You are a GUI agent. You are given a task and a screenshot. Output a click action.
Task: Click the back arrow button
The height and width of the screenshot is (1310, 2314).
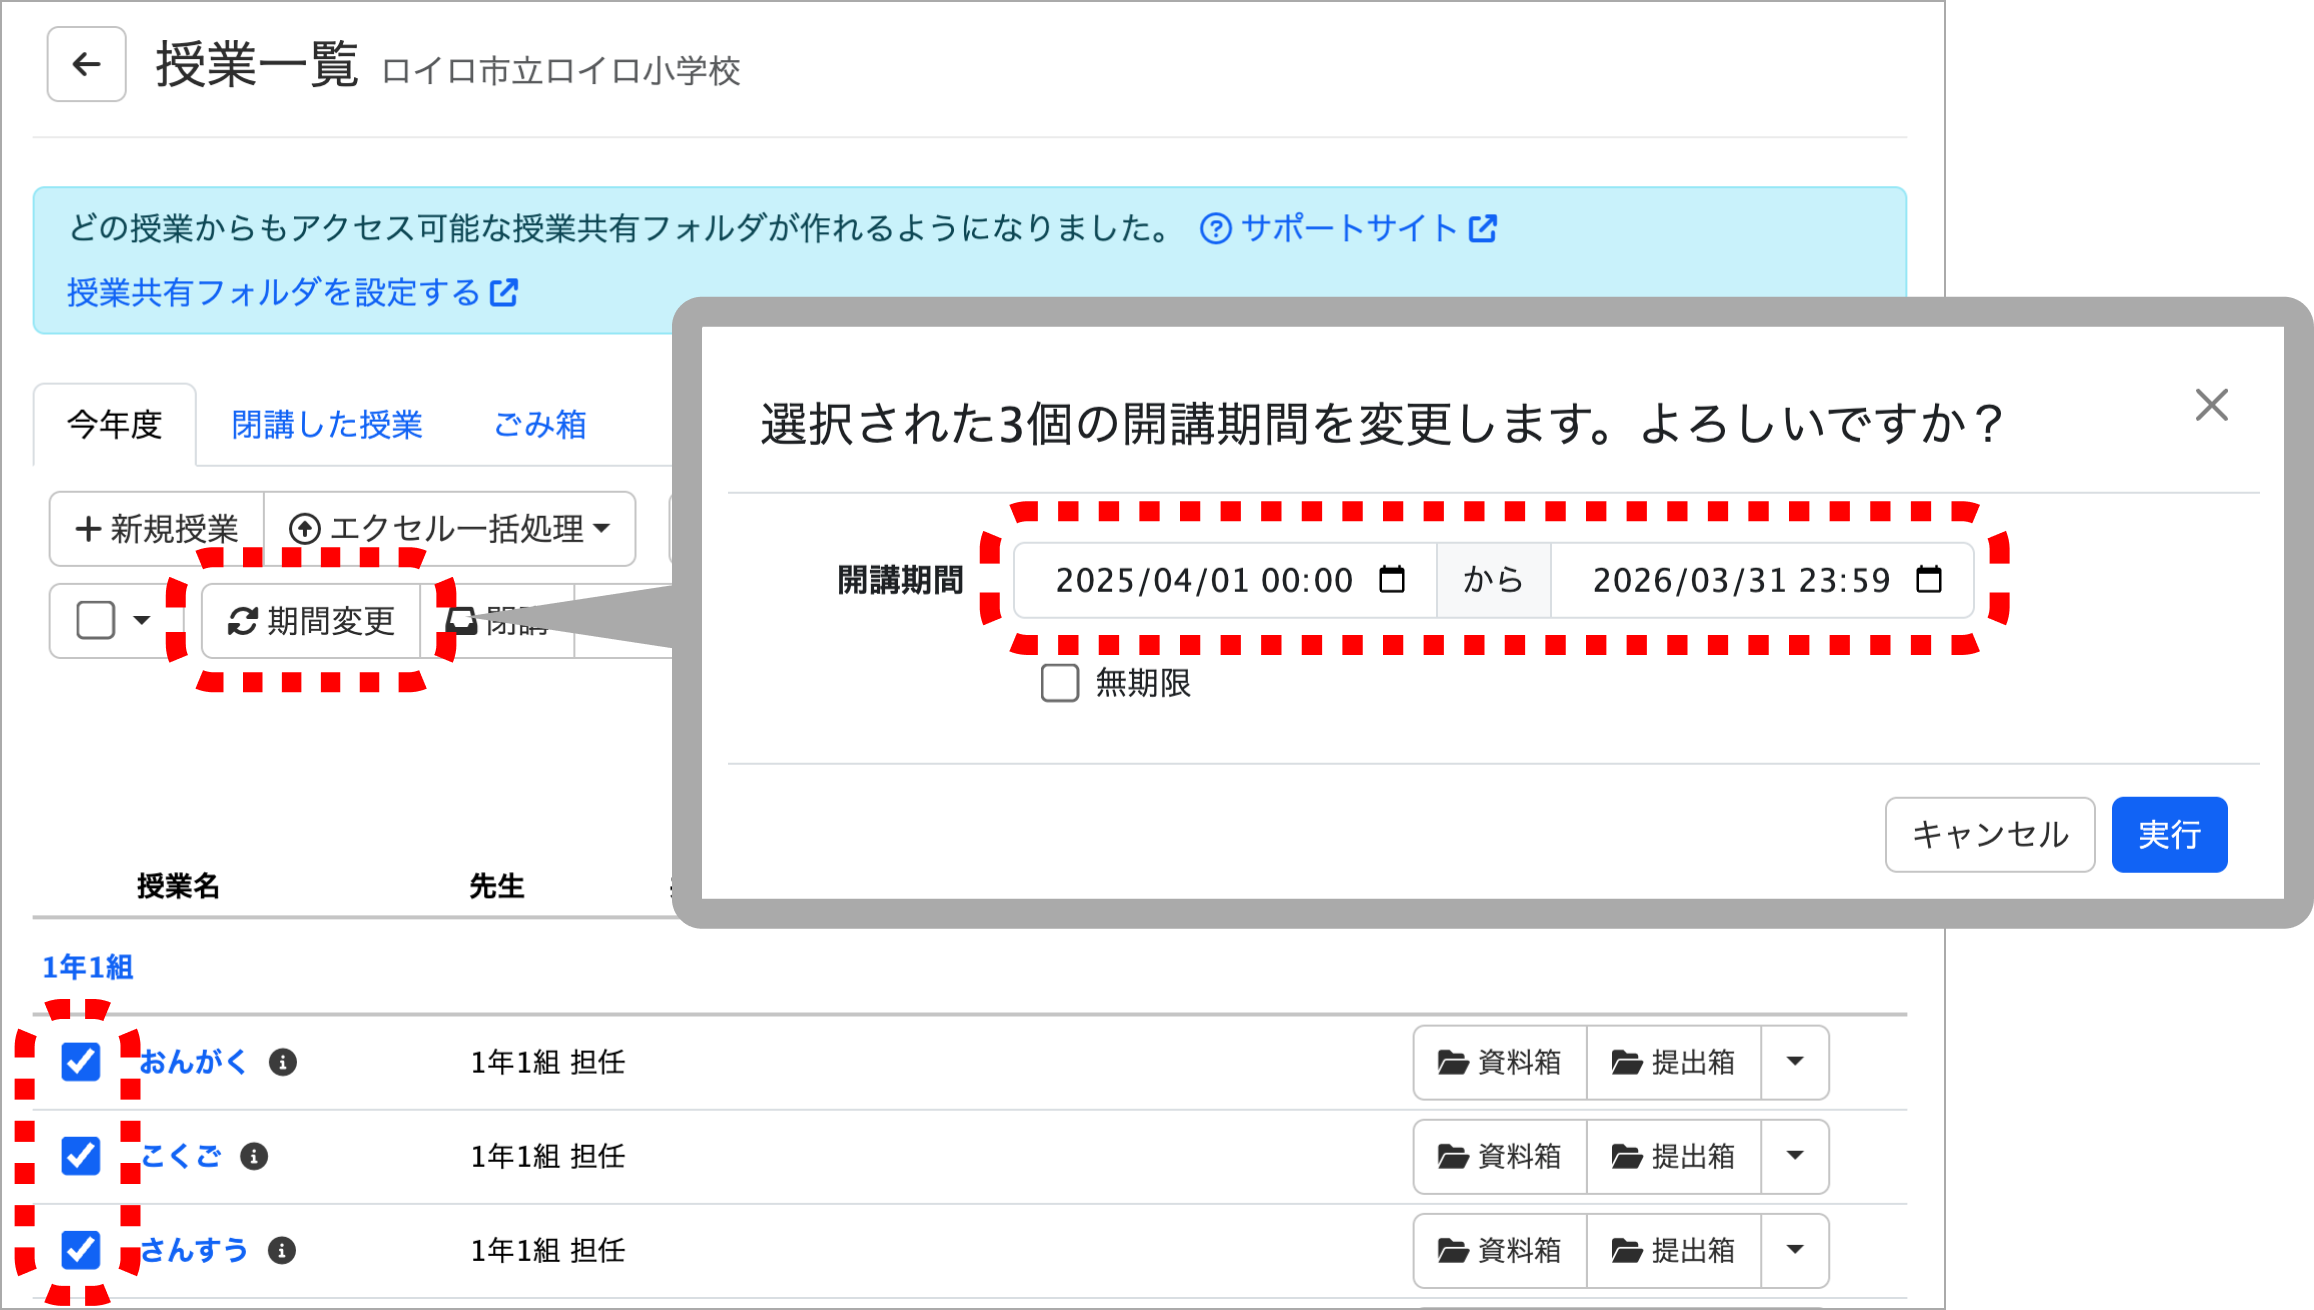click(x=87, y=65)
